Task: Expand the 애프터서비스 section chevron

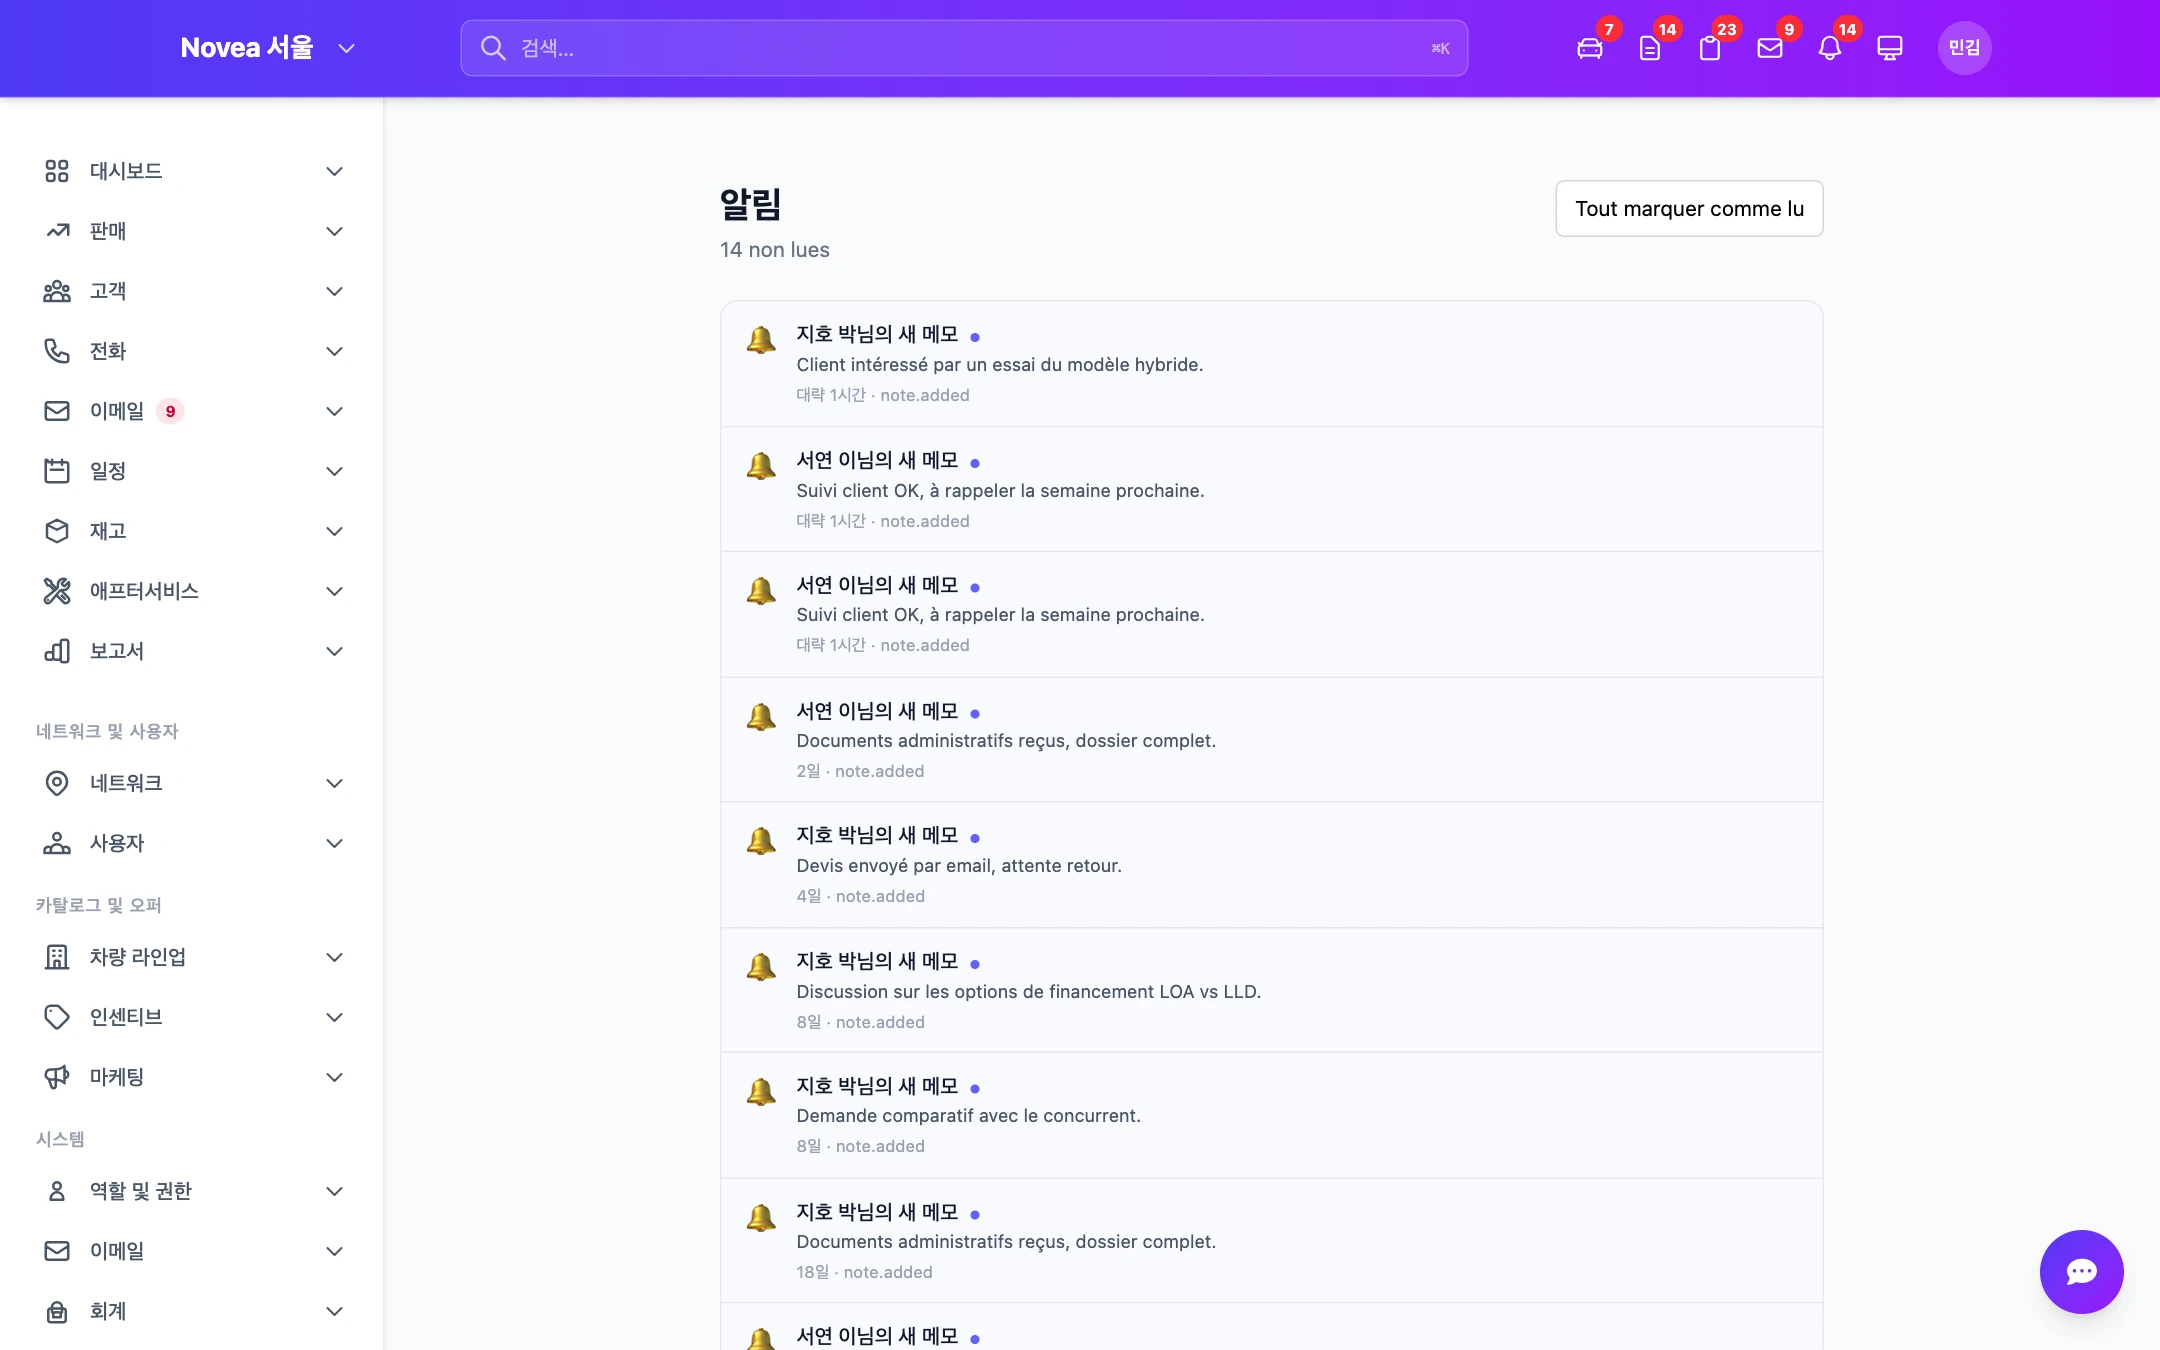Action: tap(335, 591)
